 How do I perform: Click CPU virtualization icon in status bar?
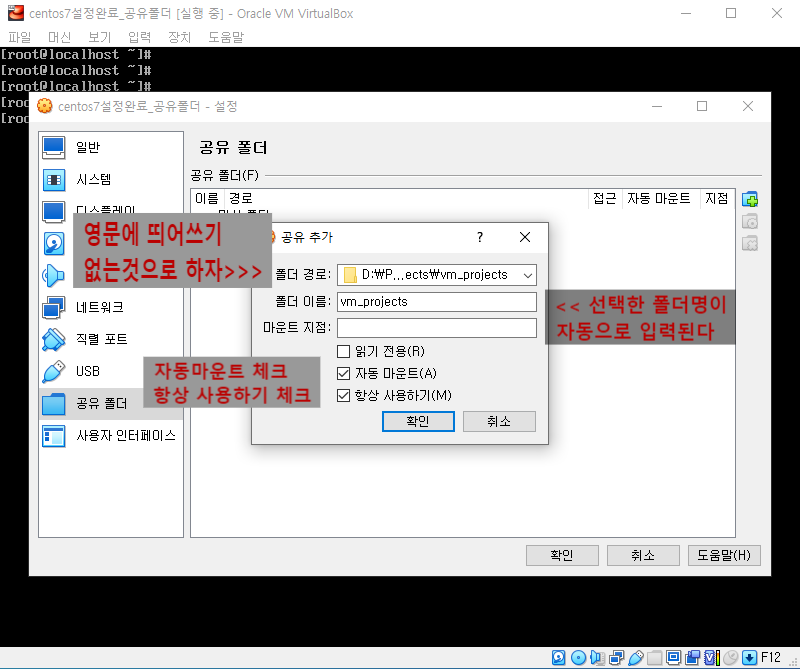(712, 657)
